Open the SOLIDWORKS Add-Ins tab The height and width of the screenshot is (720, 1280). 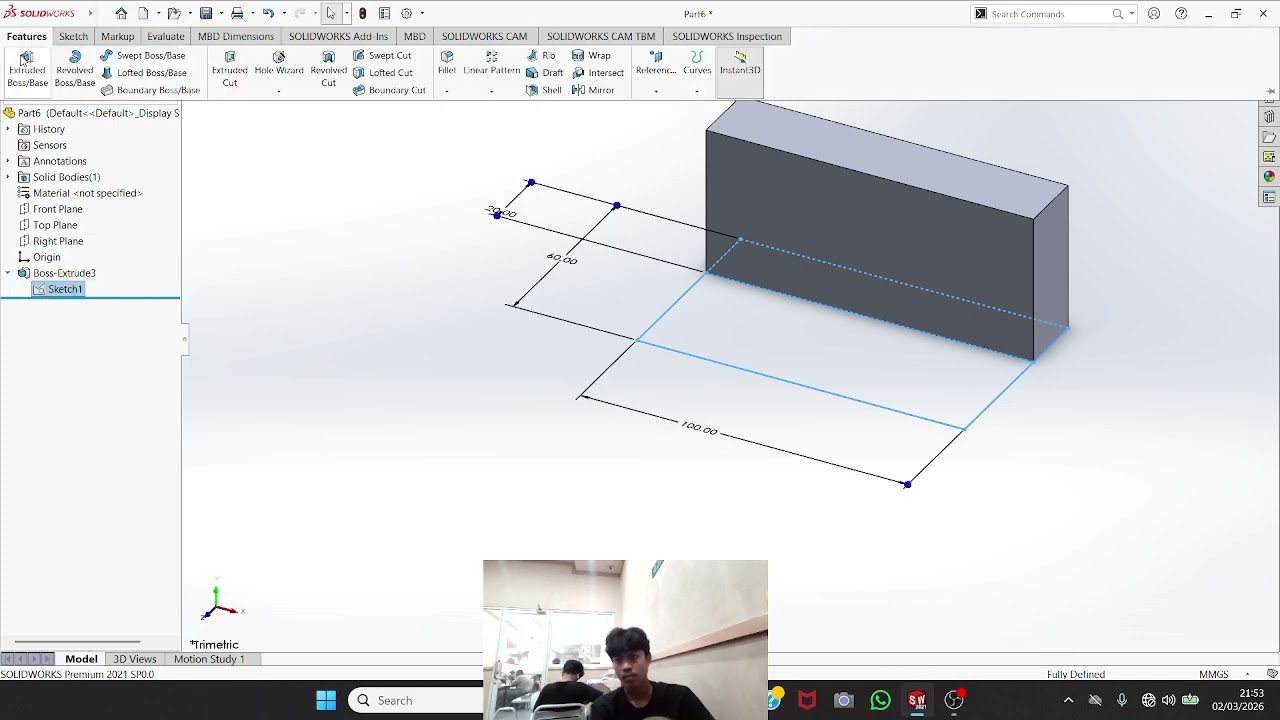click(338, 36)
